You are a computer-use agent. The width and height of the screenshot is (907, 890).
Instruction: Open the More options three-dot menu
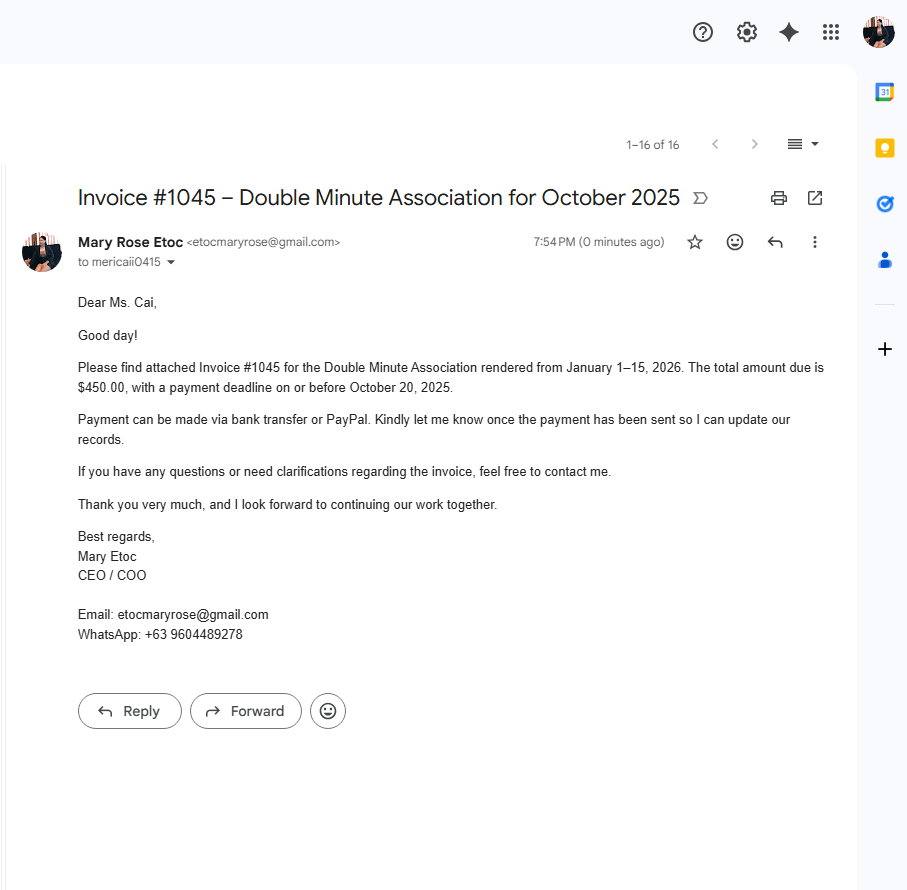pos(815,242)
